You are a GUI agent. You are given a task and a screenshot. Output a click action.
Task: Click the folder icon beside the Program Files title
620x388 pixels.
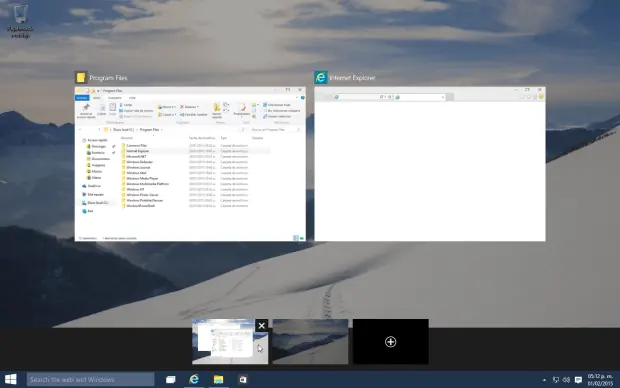[x=81, y=78]
